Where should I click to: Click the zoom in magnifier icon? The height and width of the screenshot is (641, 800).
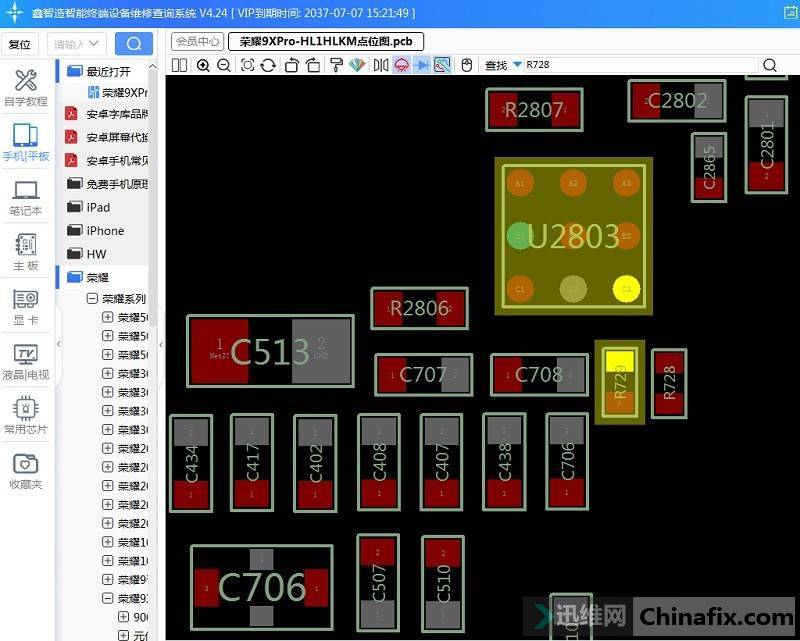[x=203, y=65]
